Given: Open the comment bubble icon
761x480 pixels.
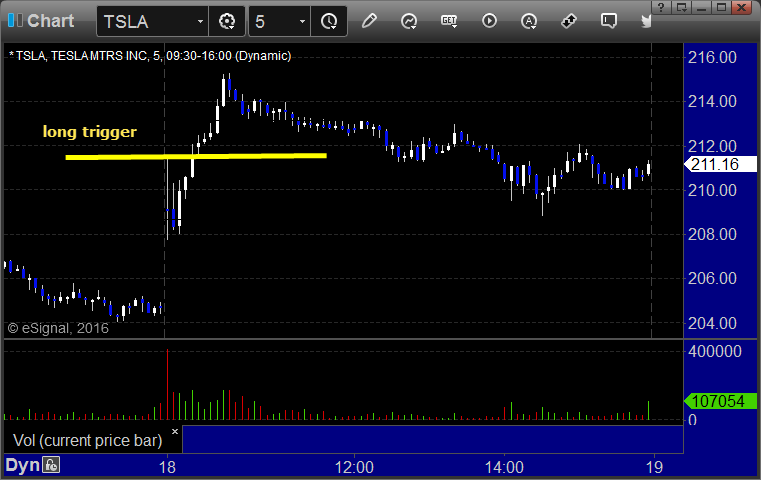Looking at the screenshot, I should pos(609,21).
